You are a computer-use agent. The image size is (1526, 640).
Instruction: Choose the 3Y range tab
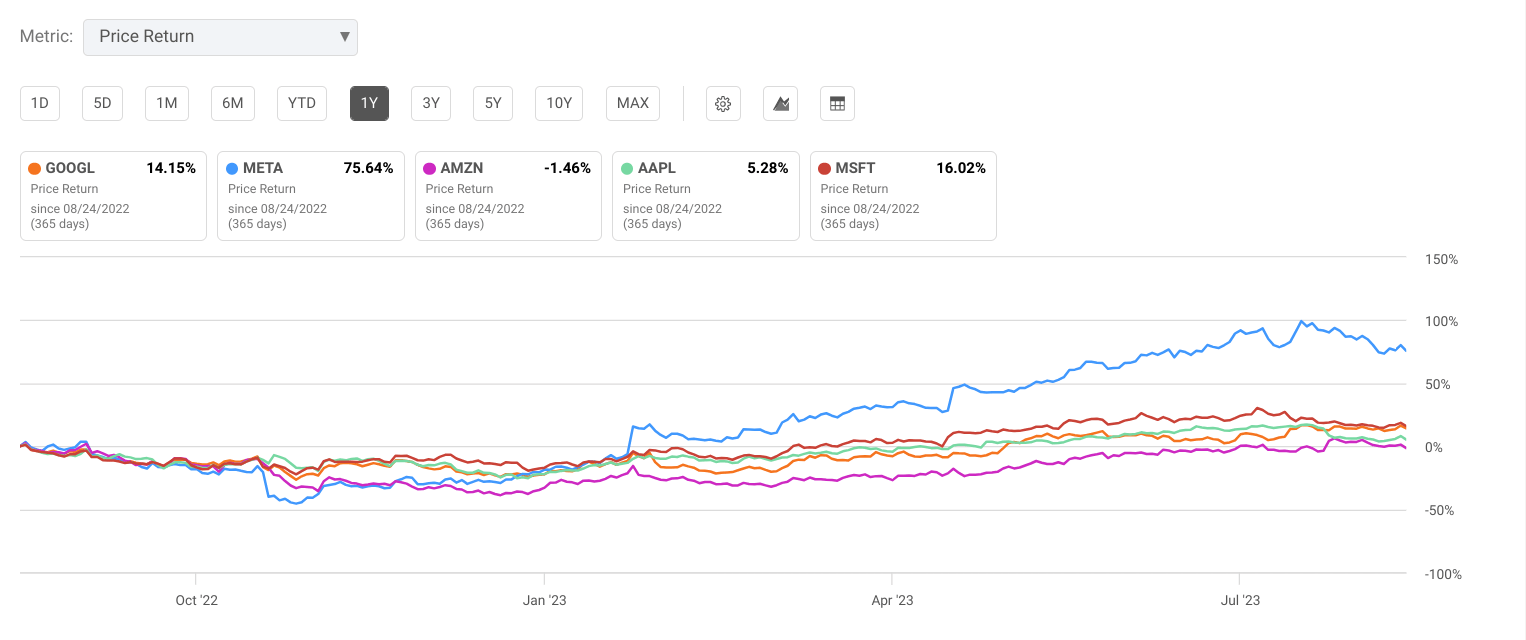[x=431, y=103]
